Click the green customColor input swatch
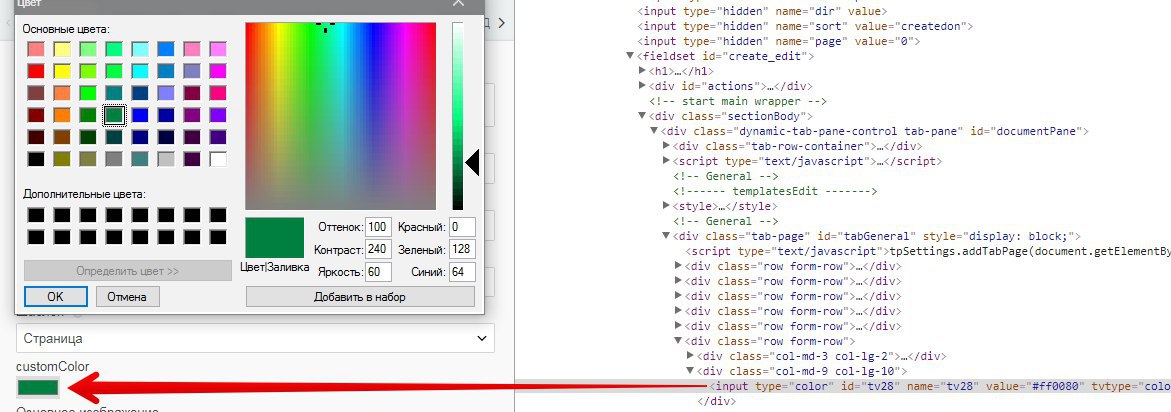The height and width of the screenshot is (412, 1171). click(x=38, y=387)
